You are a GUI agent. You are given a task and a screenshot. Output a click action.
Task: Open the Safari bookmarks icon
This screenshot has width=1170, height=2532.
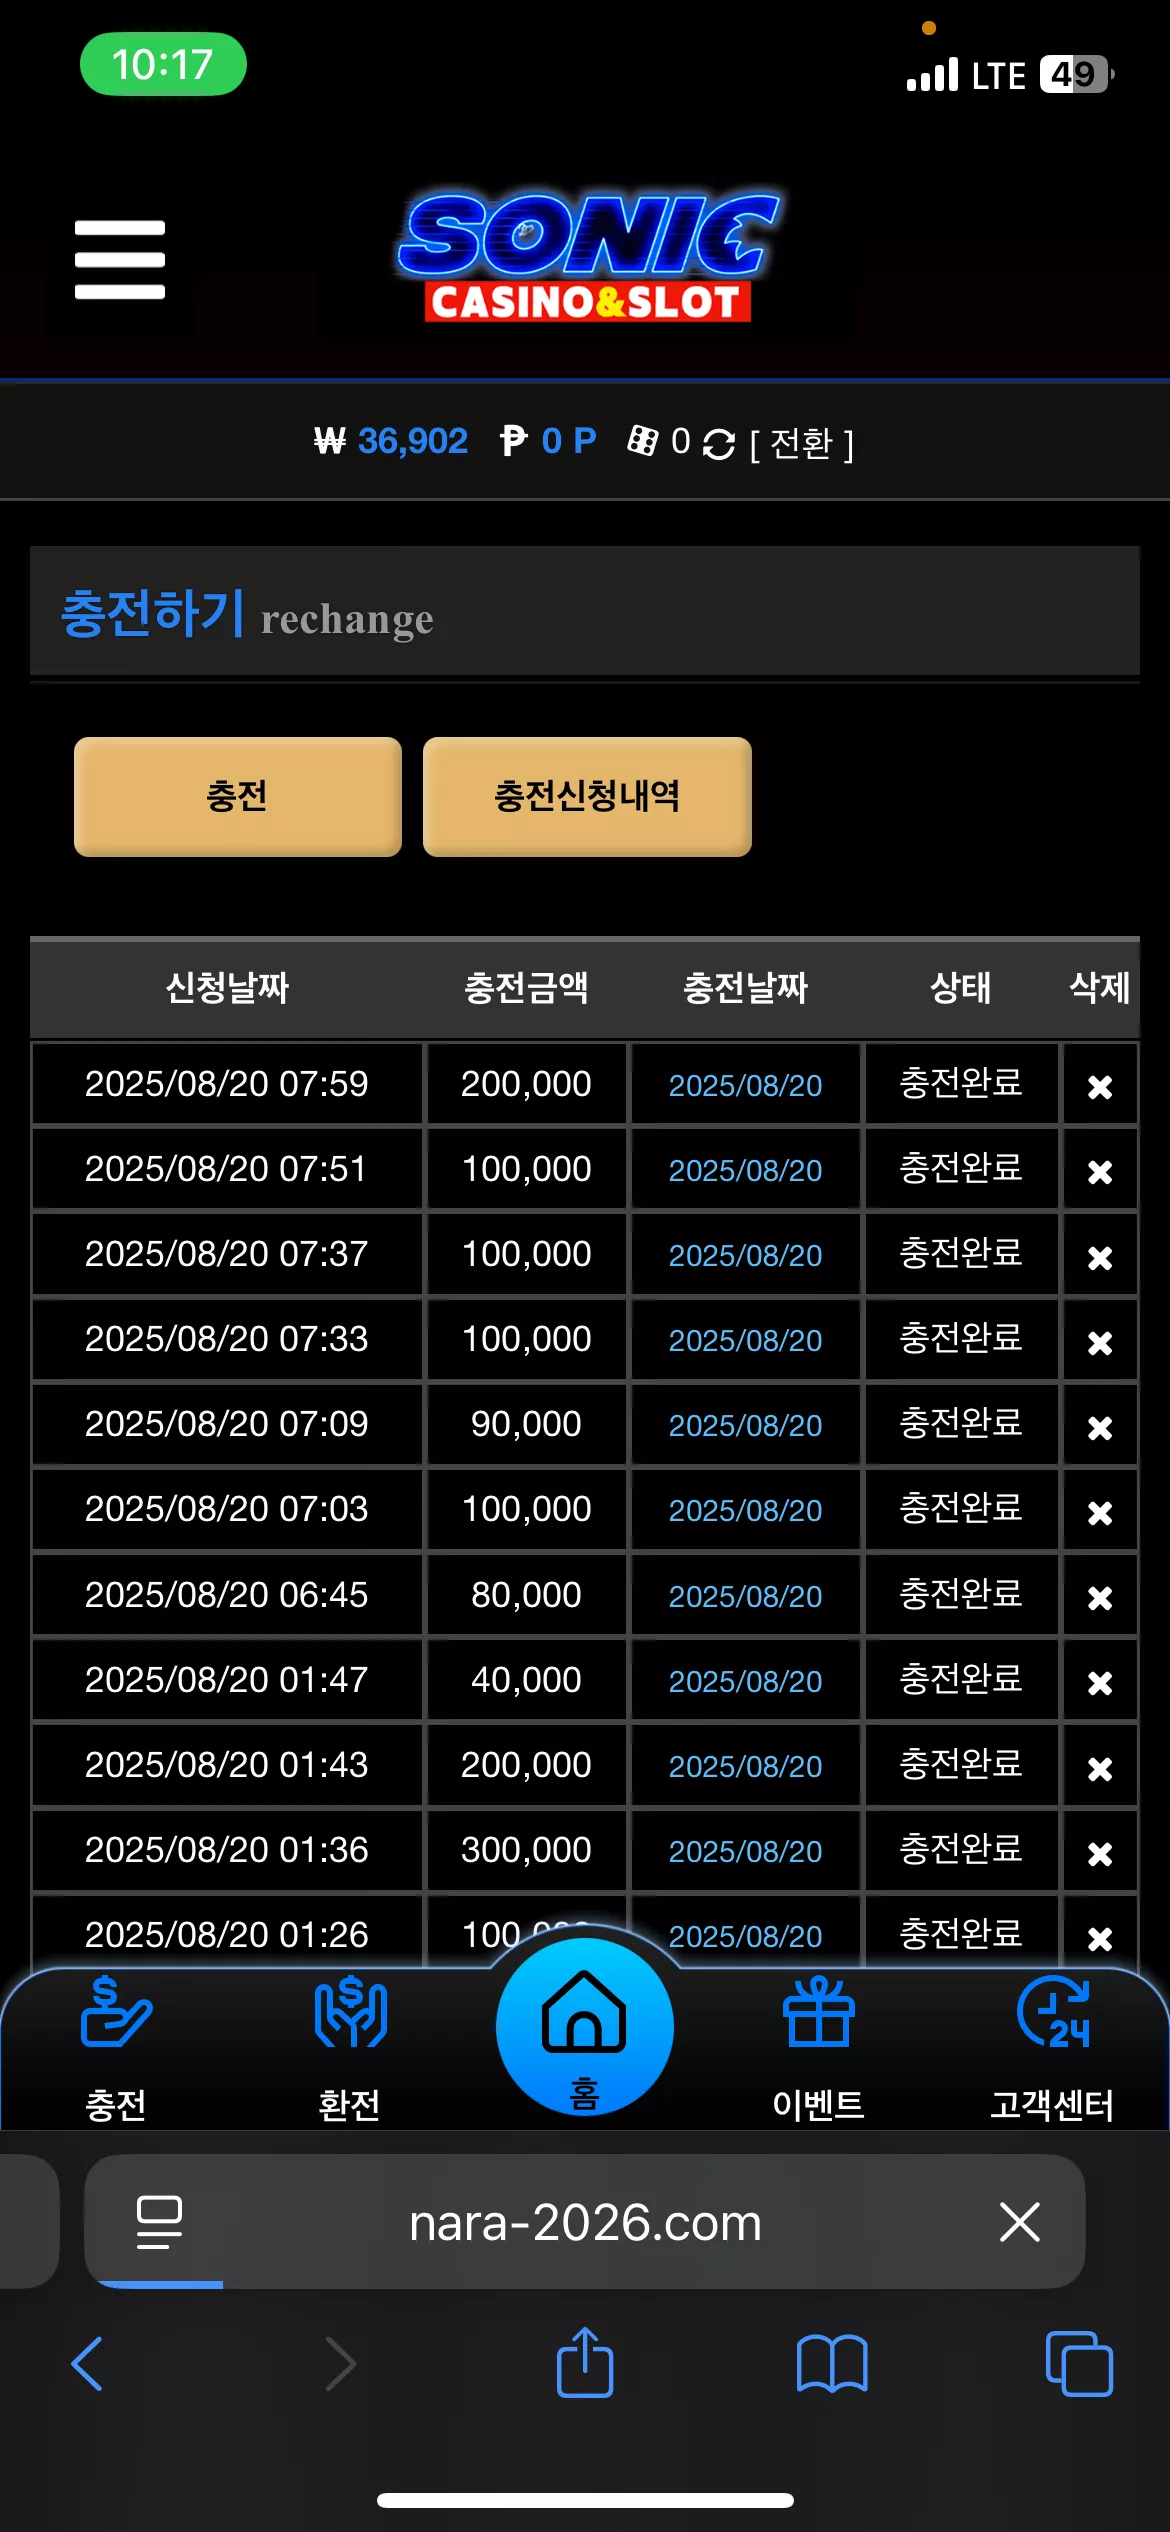tap(832, 2364)
